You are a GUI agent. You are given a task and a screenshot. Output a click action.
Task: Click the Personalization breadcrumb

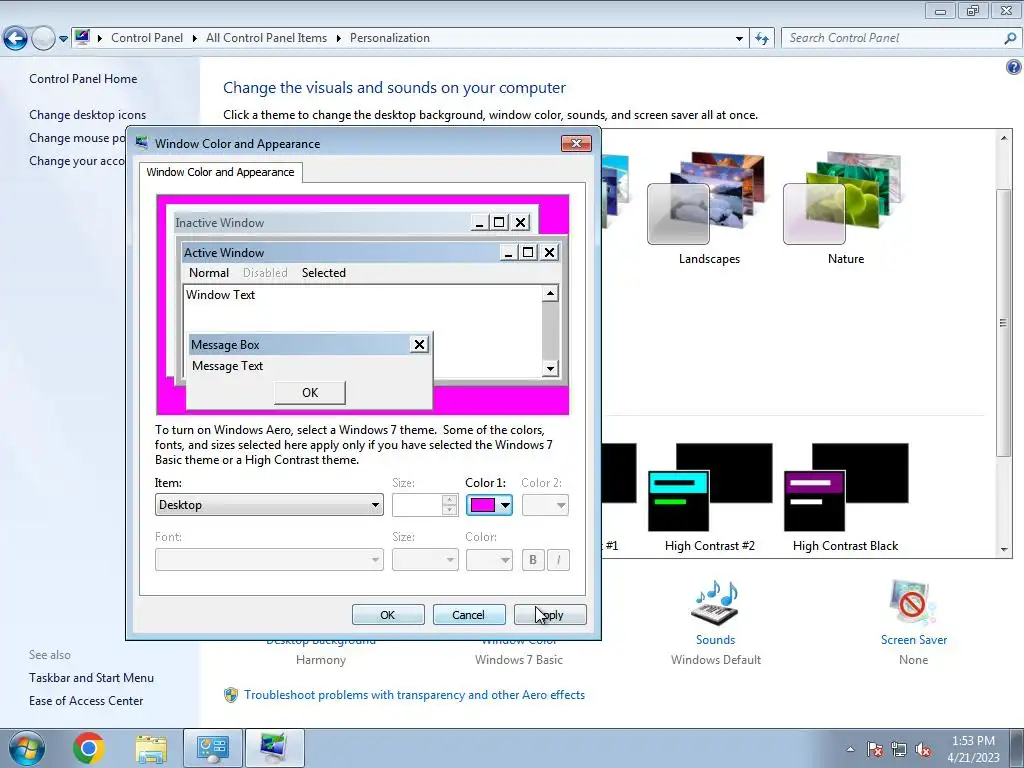pos(390,38)
